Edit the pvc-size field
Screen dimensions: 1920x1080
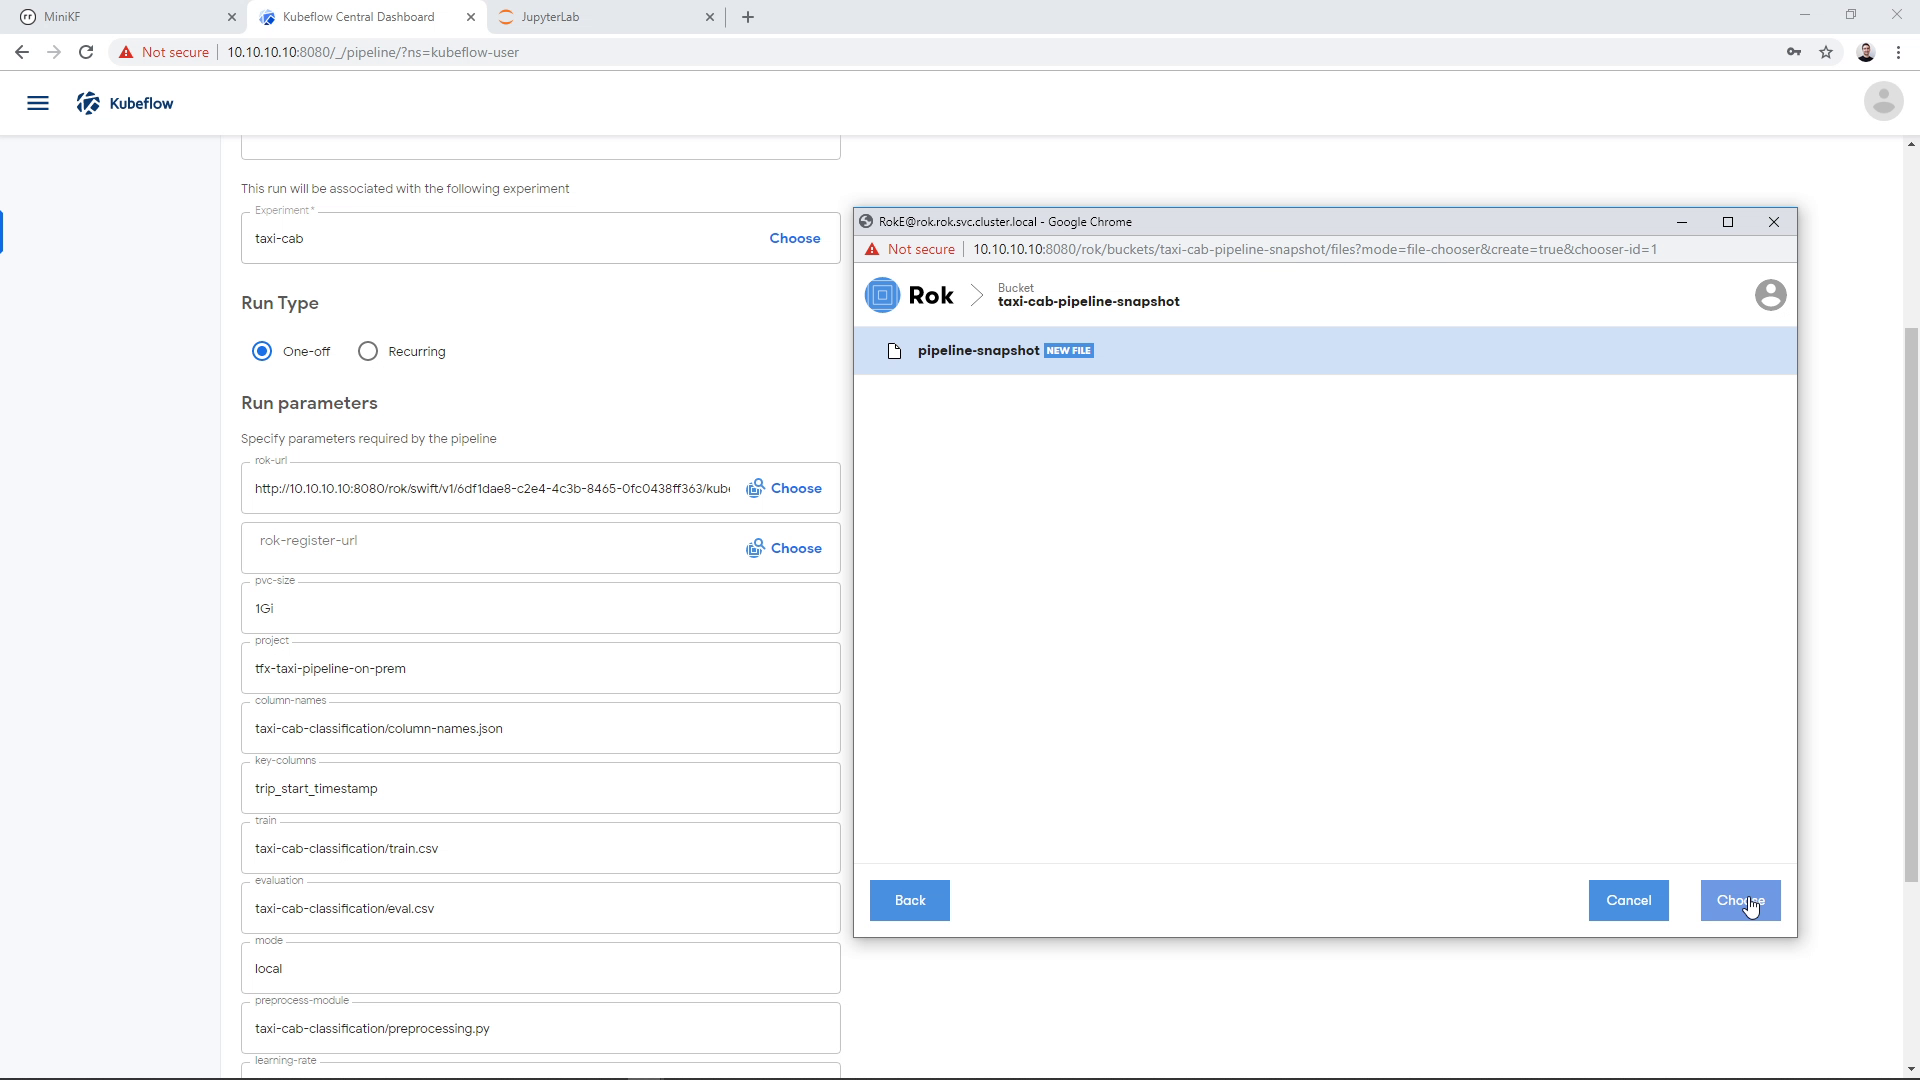tap(540, 608)
